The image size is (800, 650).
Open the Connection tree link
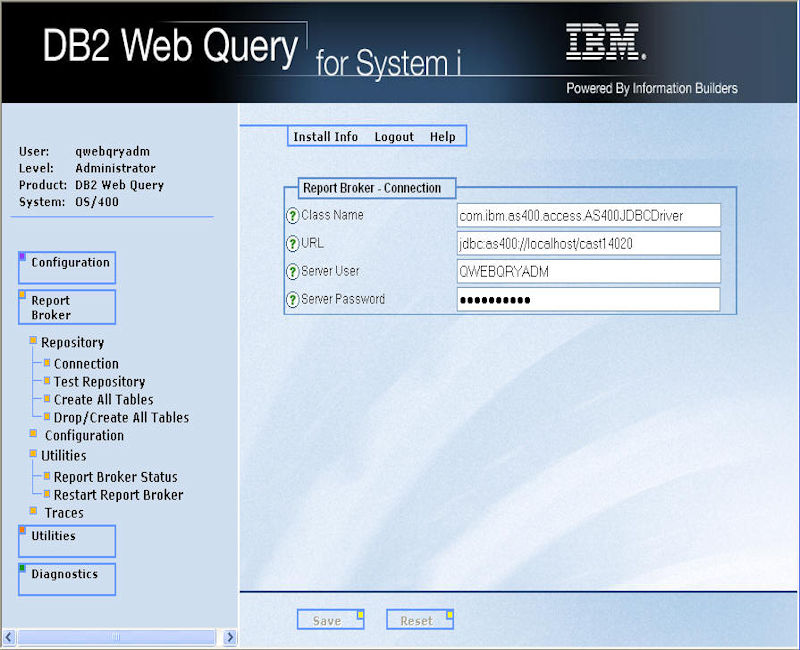[86, 364]
